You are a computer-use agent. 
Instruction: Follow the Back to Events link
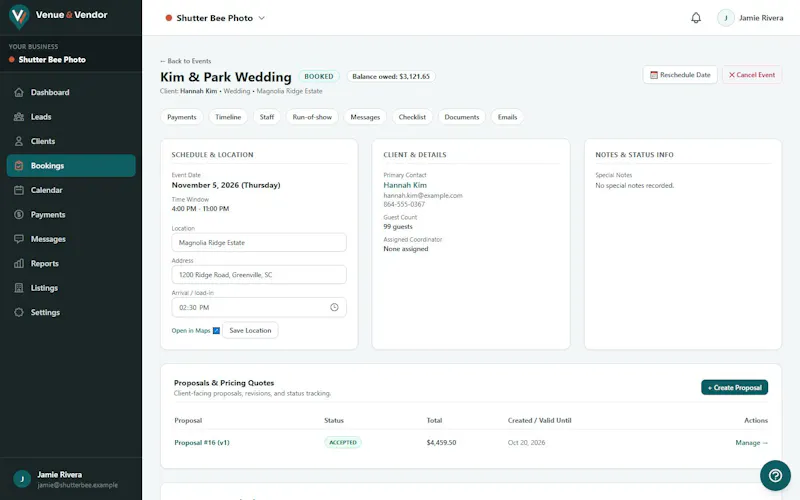point(185,61)
